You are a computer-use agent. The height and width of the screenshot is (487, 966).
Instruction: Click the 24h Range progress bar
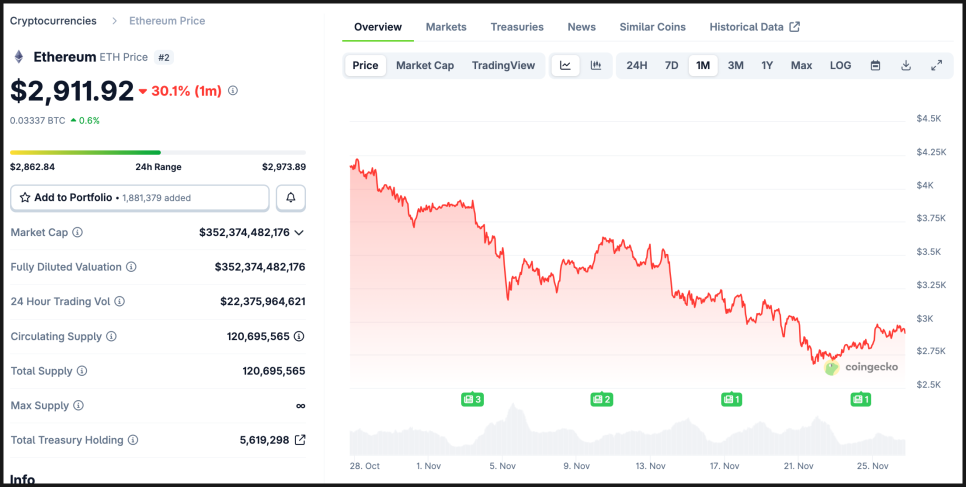pos(158,153)
